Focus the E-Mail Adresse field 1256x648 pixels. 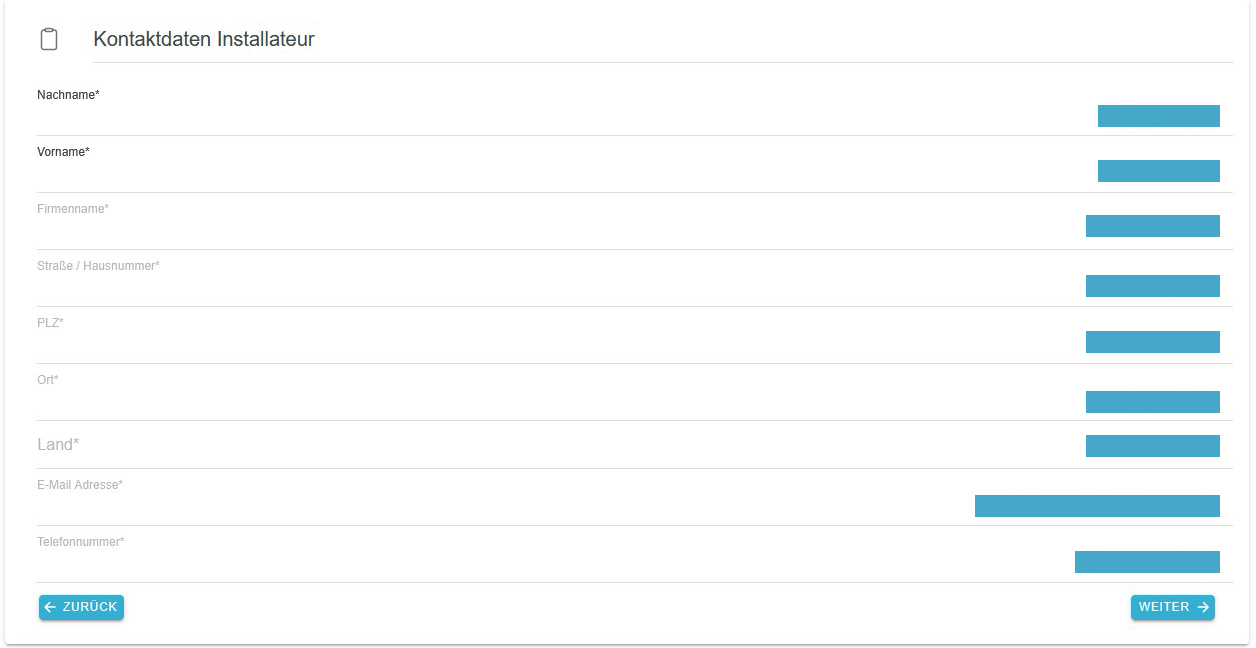(x=500, y=506)
